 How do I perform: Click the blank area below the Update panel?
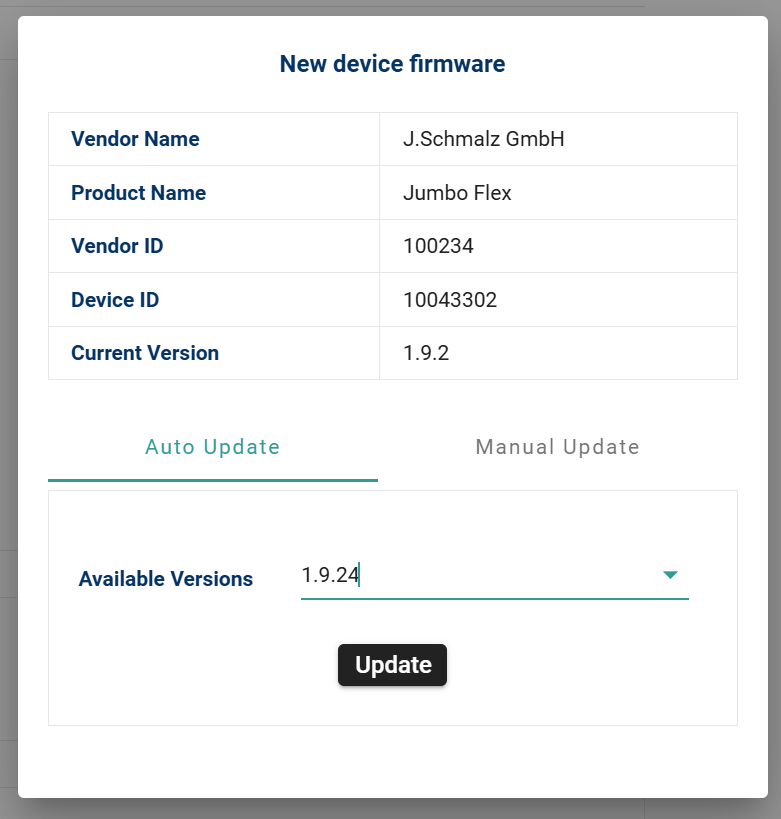[392, 760]
